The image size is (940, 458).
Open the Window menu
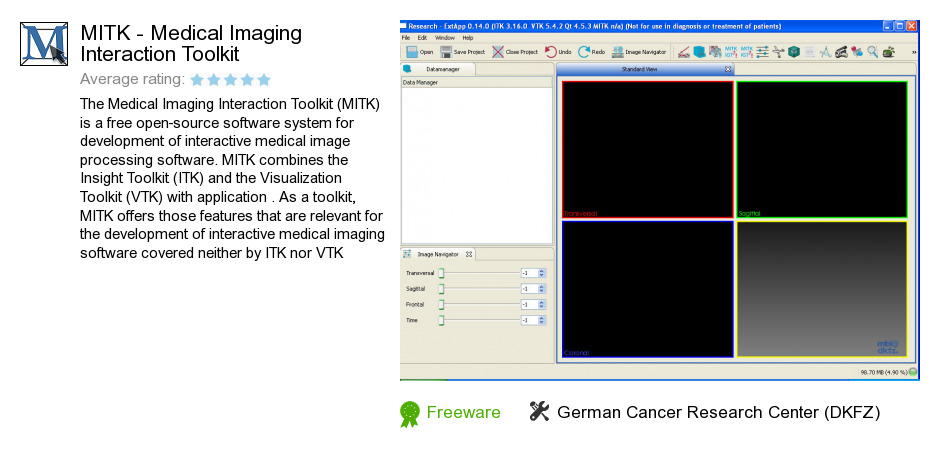445,37
